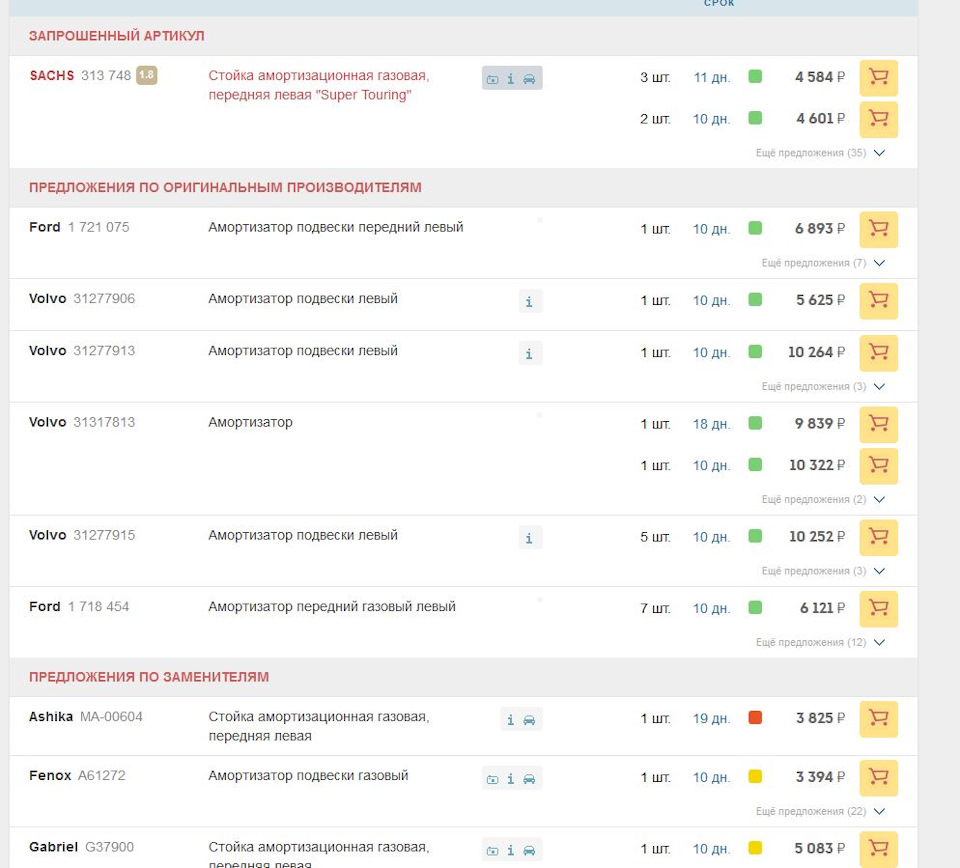
Task: Open the photo icon for Fenox A61272
Action: [x=492, y=779]
